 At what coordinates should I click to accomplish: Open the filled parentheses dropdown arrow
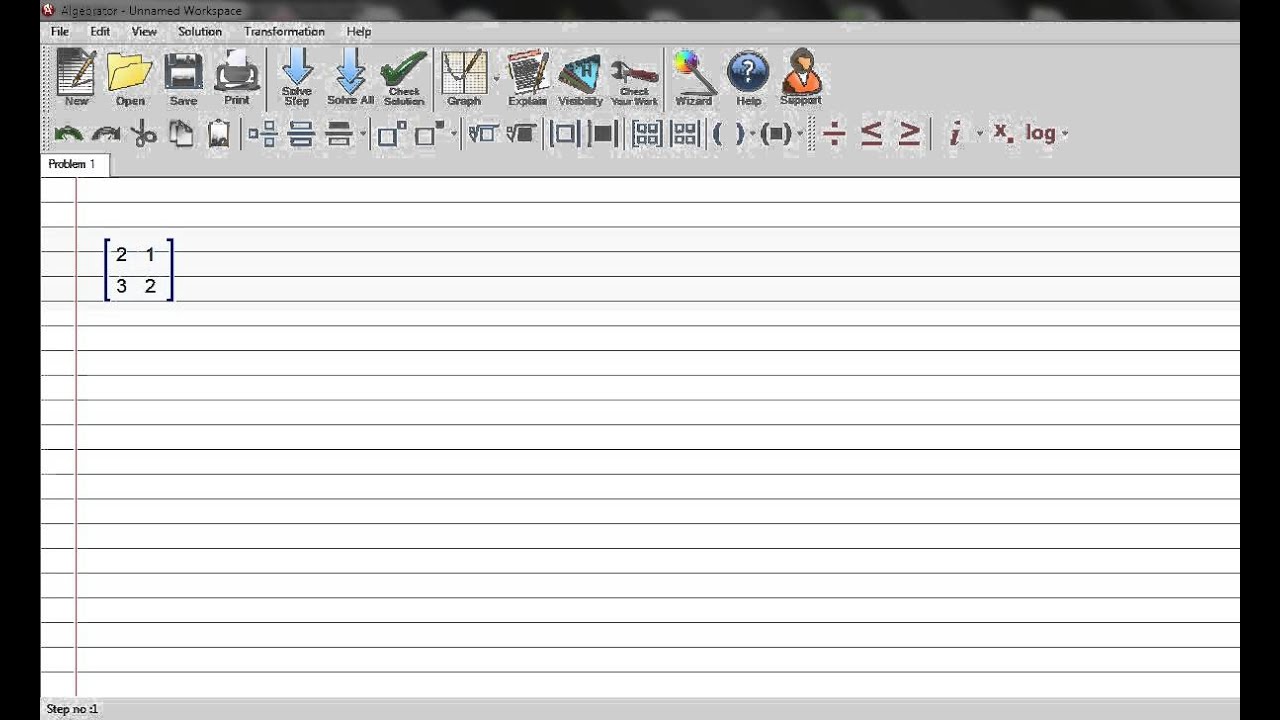800,134
